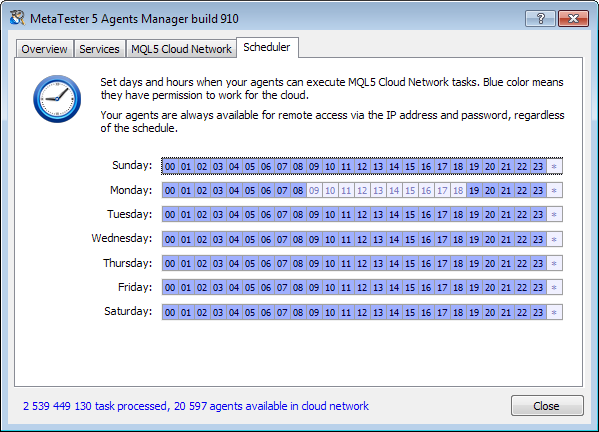Image resolution: width=599 pixels, height=432 pixels.
Task: Toggle all hours for Friday with asterisk
Action: point(554,288)
